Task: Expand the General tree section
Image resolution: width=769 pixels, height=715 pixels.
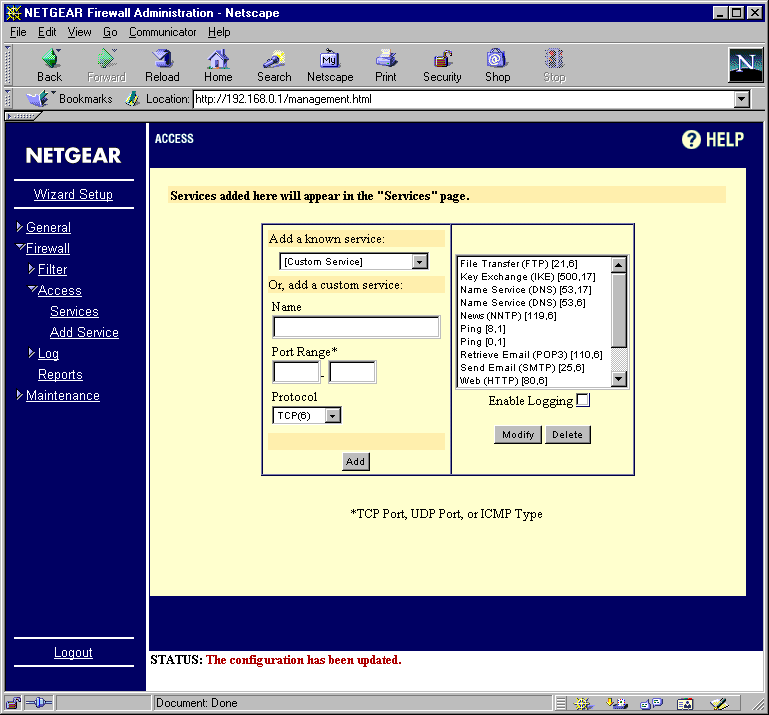Action: point(19,227)
